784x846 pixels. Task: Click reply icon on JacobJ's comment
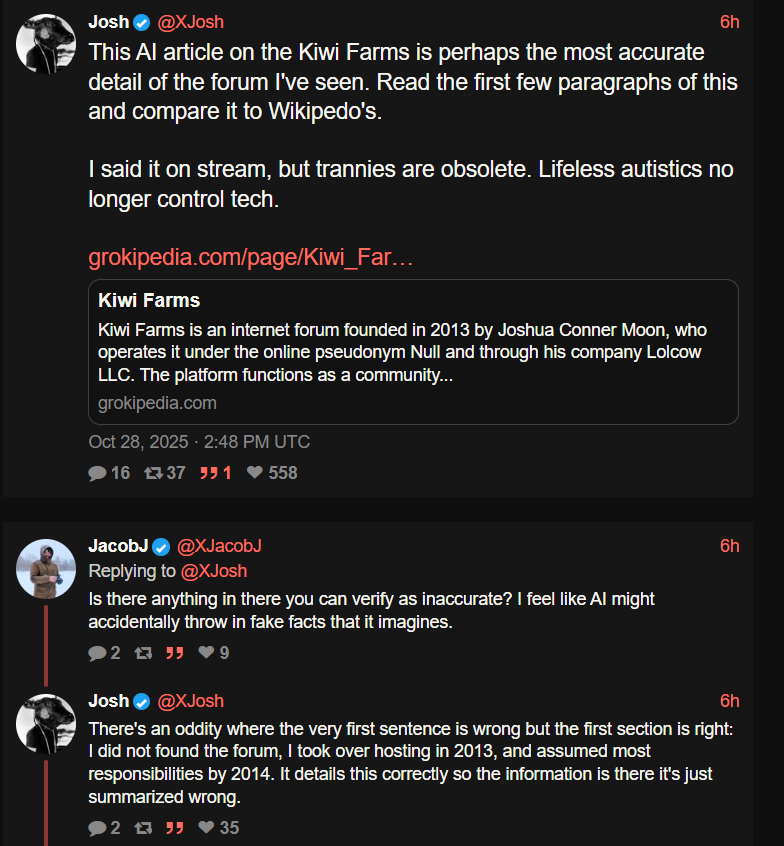click(x=97, y=653)
